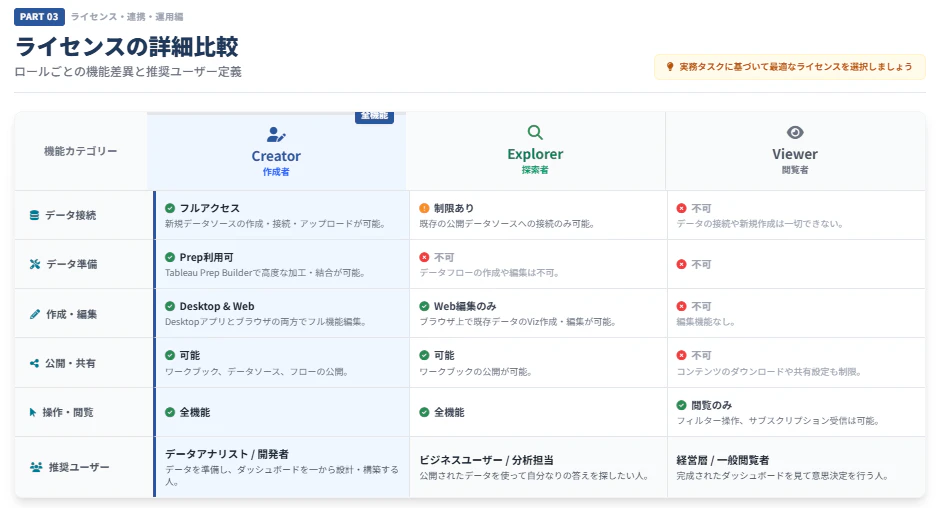The width and height of the screenshot is (952, 508).
Task: Click the green check beside フルアクセス
Action: (170, 208)
